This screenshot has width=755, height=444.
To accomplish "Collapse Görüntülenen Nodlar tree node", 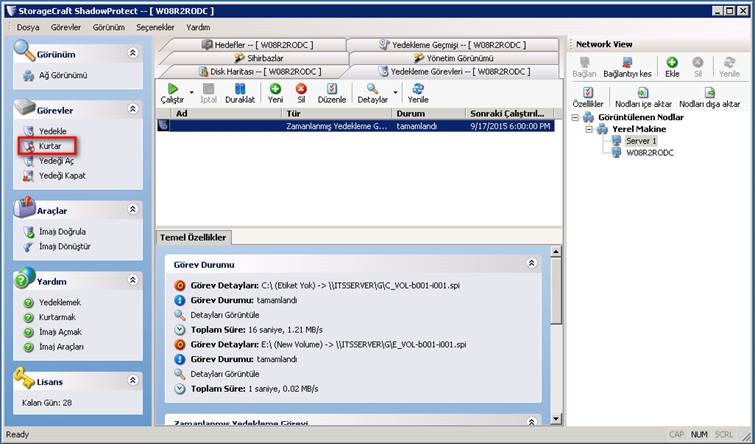I will [575, 118].
